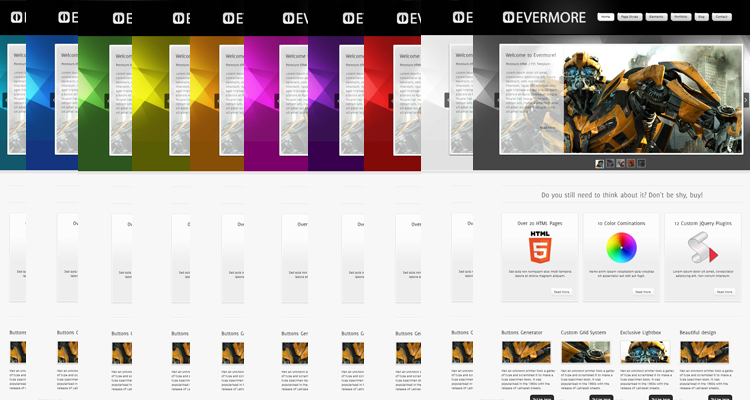Screen dimensions: 750x400
Task: Click the 'Over 20 HTML Pages' heading
Action: click(x=540, y=223)
